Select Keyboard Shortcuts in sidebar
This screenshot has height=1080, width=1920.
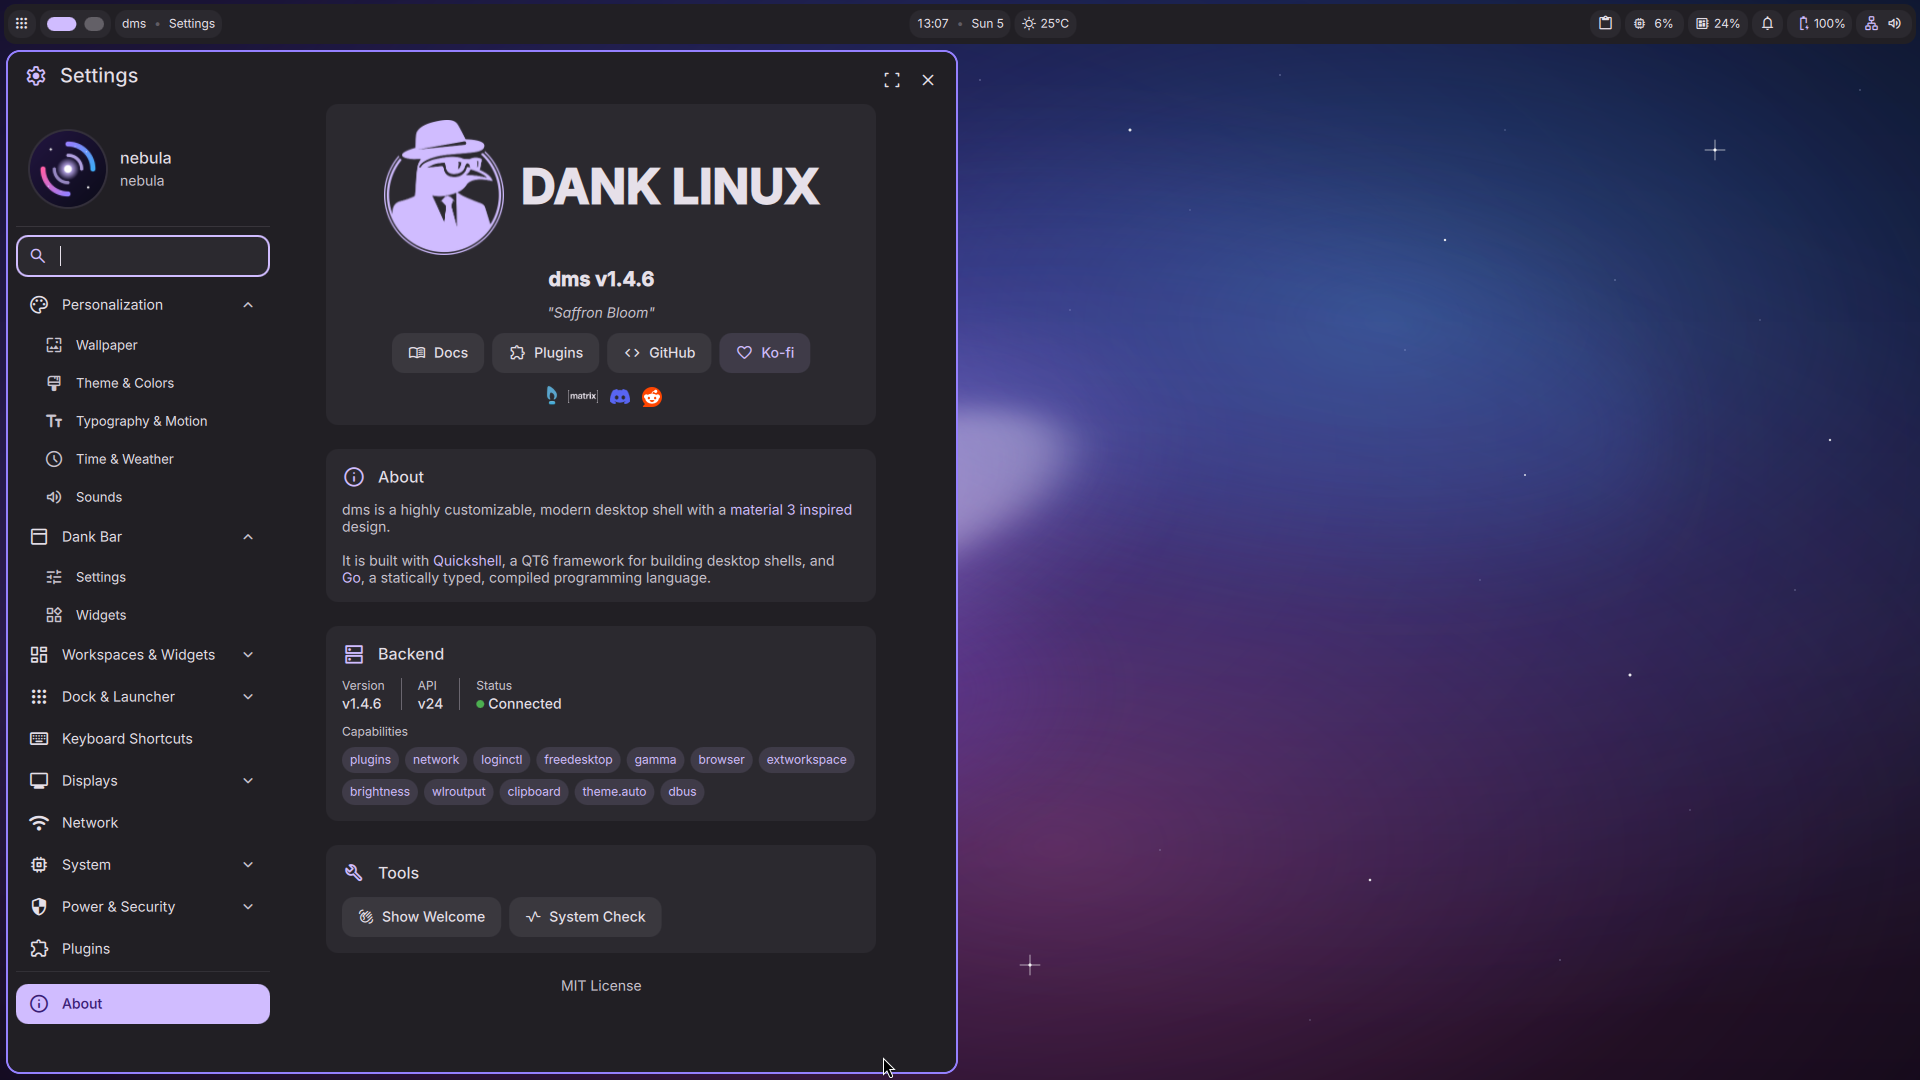(x=143, y=739)
